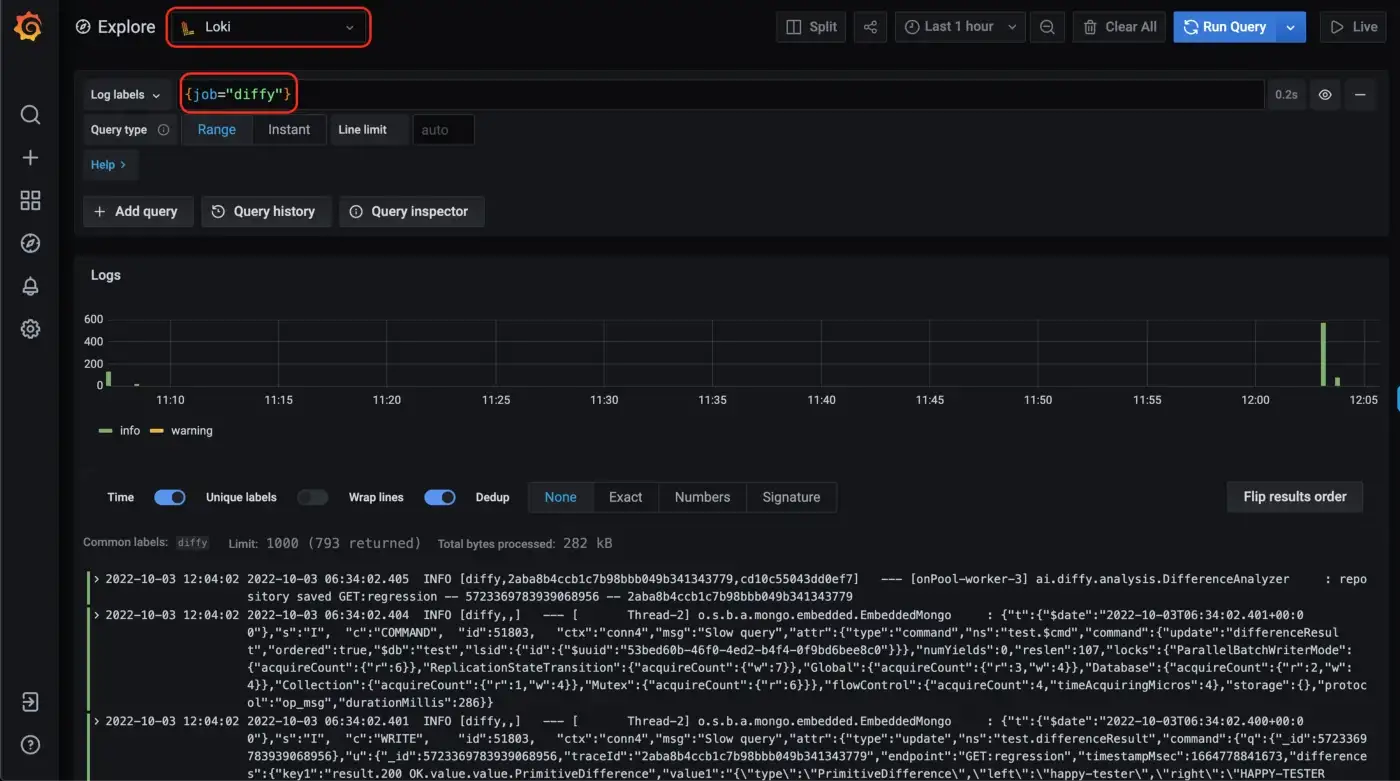Open the Help question mark icon
Viewport: 1400px width, 781px height.
(x=30, y=745)
